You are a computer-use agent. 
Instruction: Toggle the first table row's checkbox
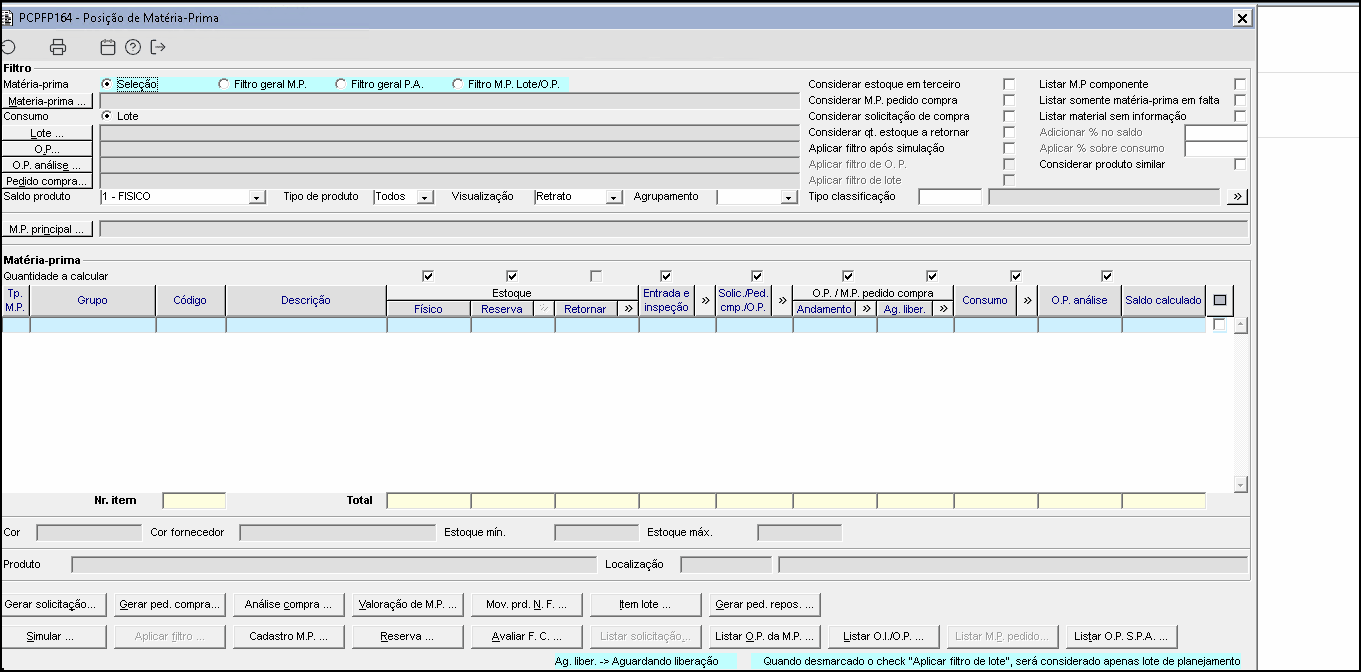pyautogui.click(x=1219, y=325)
